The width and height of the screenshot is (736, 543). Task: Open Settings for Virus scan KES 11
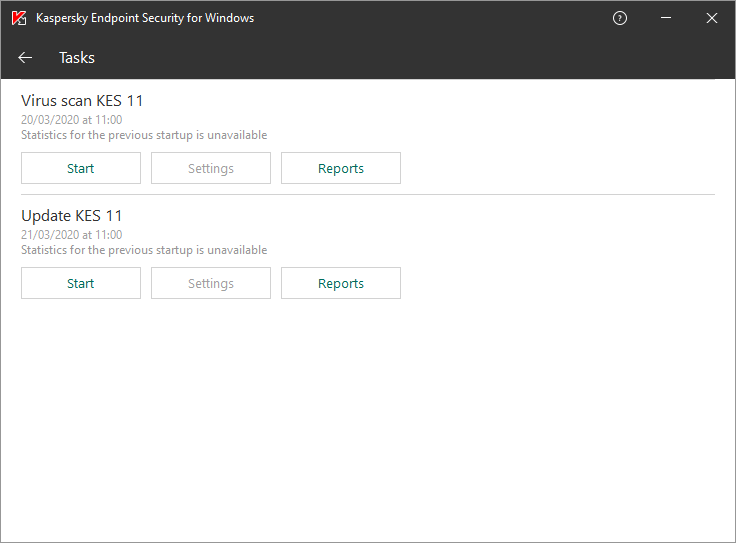coord(211,168)
